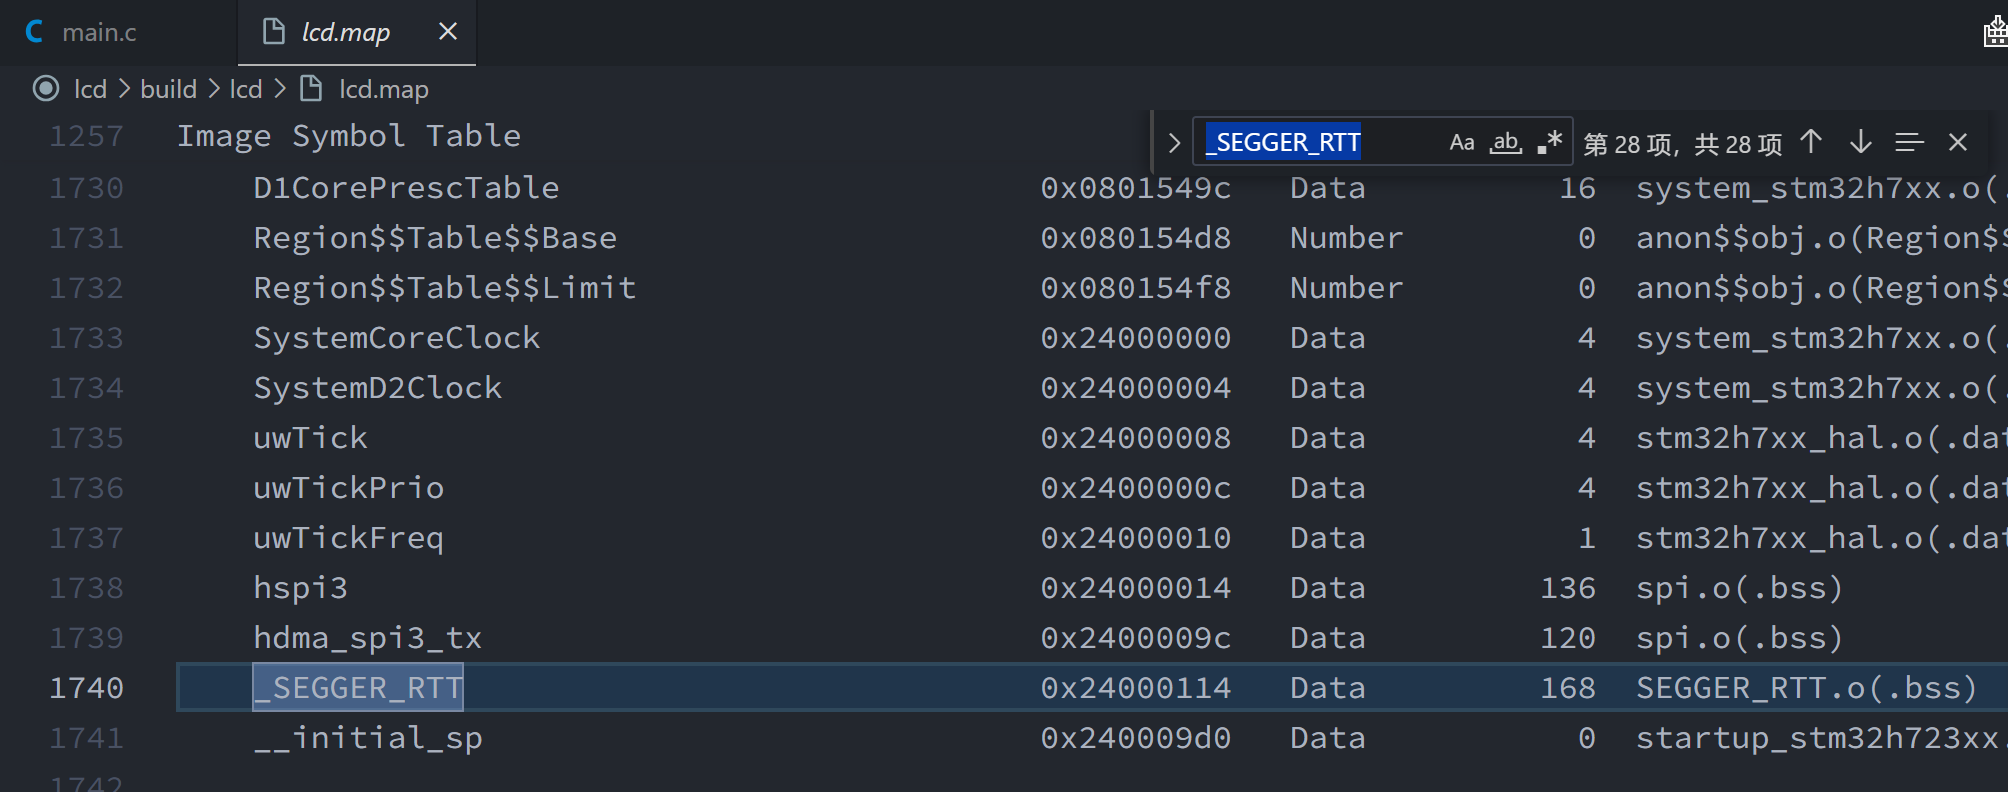Screen dimensions: 2008x792
Task: Toggle Use Regular Expression in the find widget
Action: pyautogui.click(x=1550, y=143)
